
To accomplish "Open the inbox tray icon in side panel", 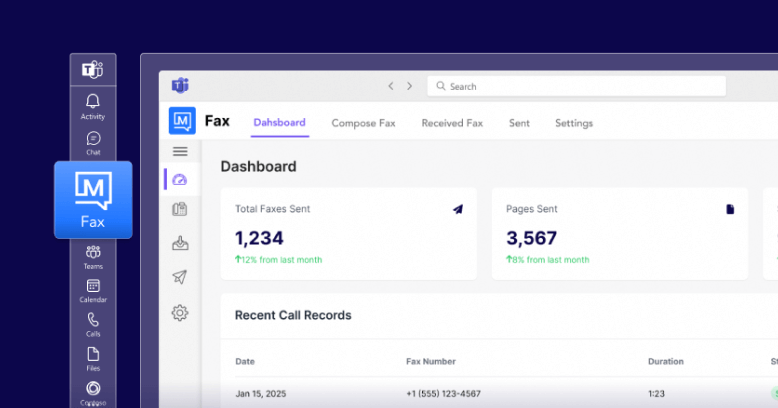I will [180, 243].
